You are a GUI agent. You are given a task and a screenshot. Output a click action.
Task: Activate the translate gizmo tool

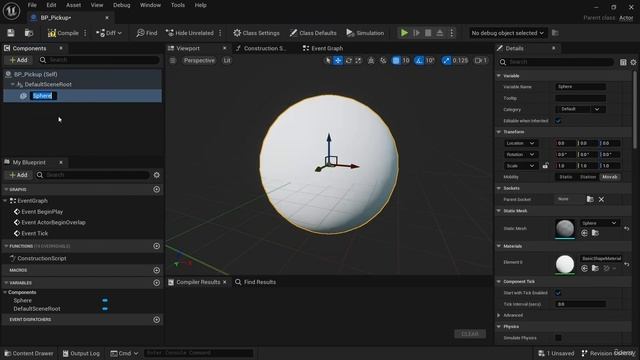click(338, 60)
